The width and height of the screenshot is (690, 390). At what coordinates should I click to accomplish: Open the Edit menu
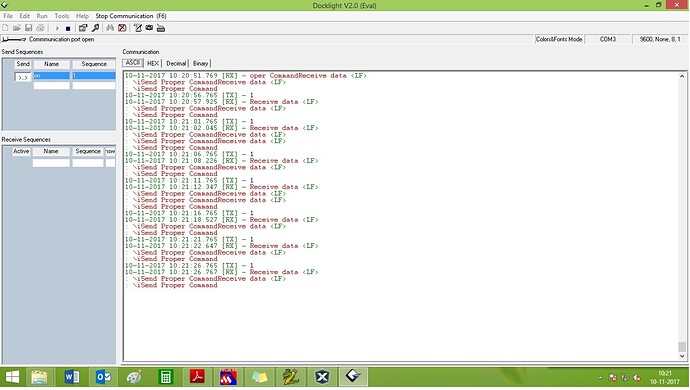[x=25, y=16]
